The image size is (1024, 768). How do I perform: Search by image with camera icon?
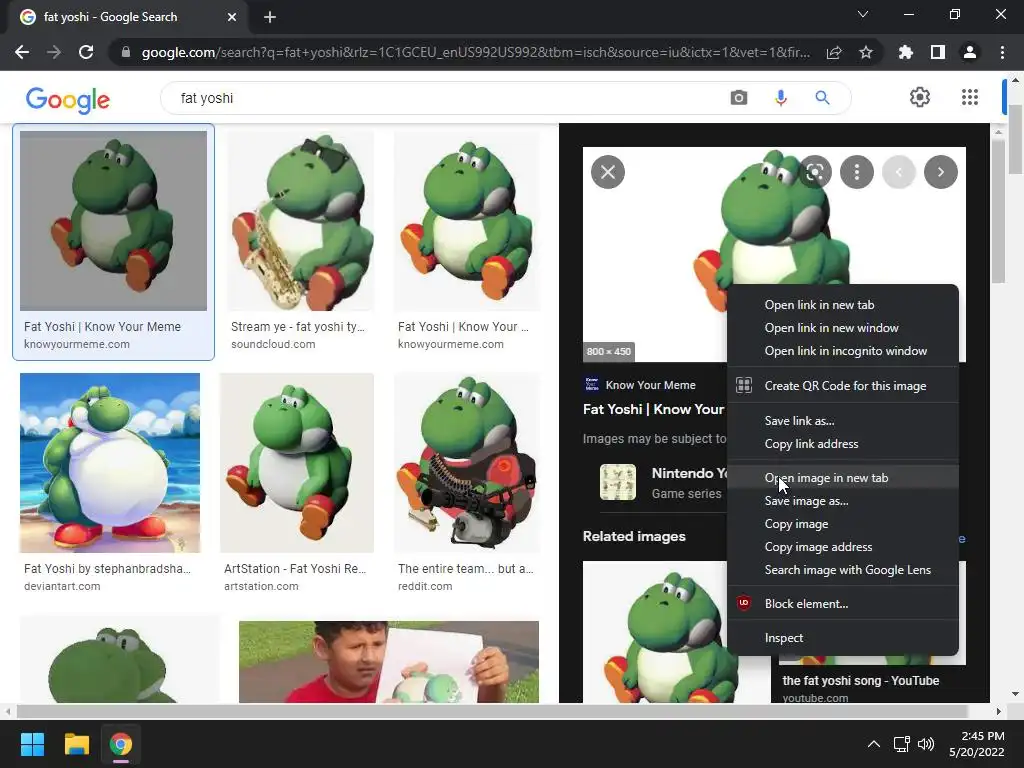point(739,98)
